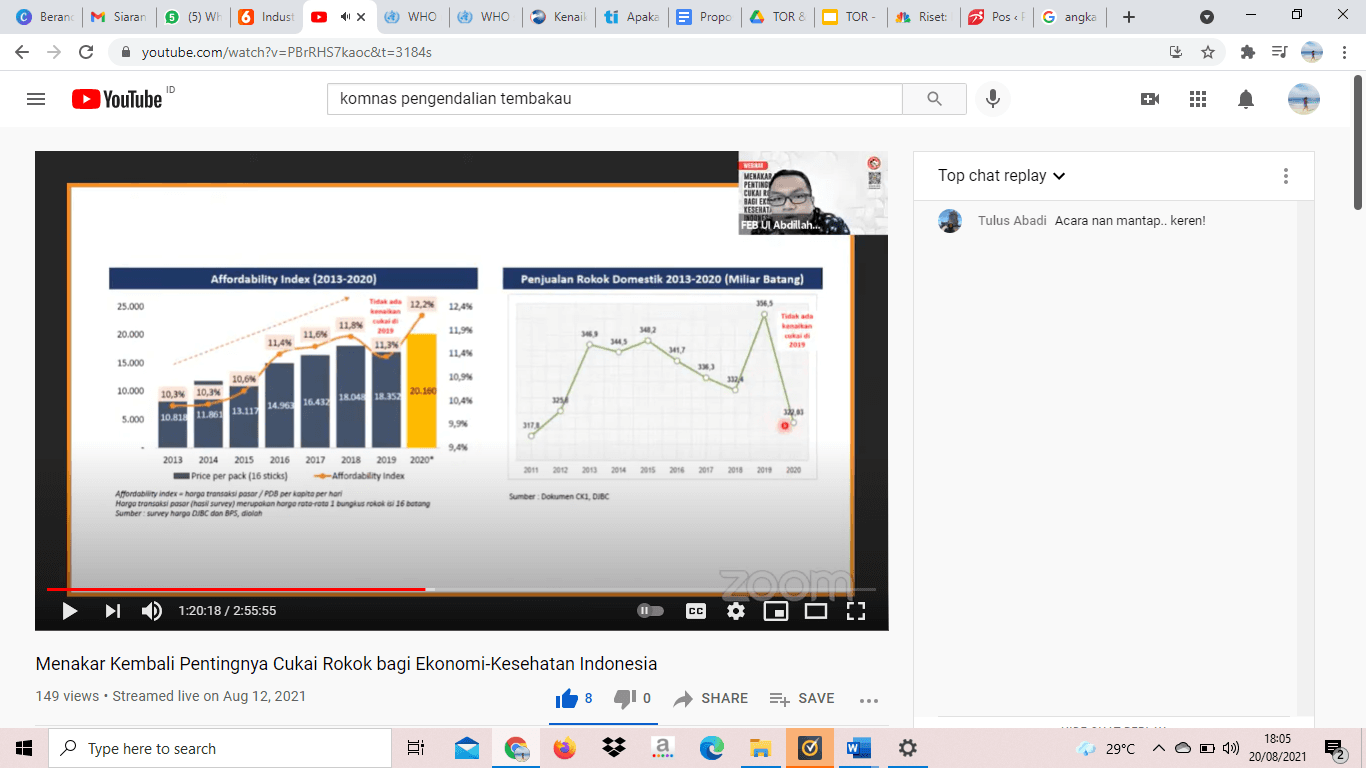Open video settings gear
The height and width of the screenshot is (768, 1366).
[x=736, y=611]
